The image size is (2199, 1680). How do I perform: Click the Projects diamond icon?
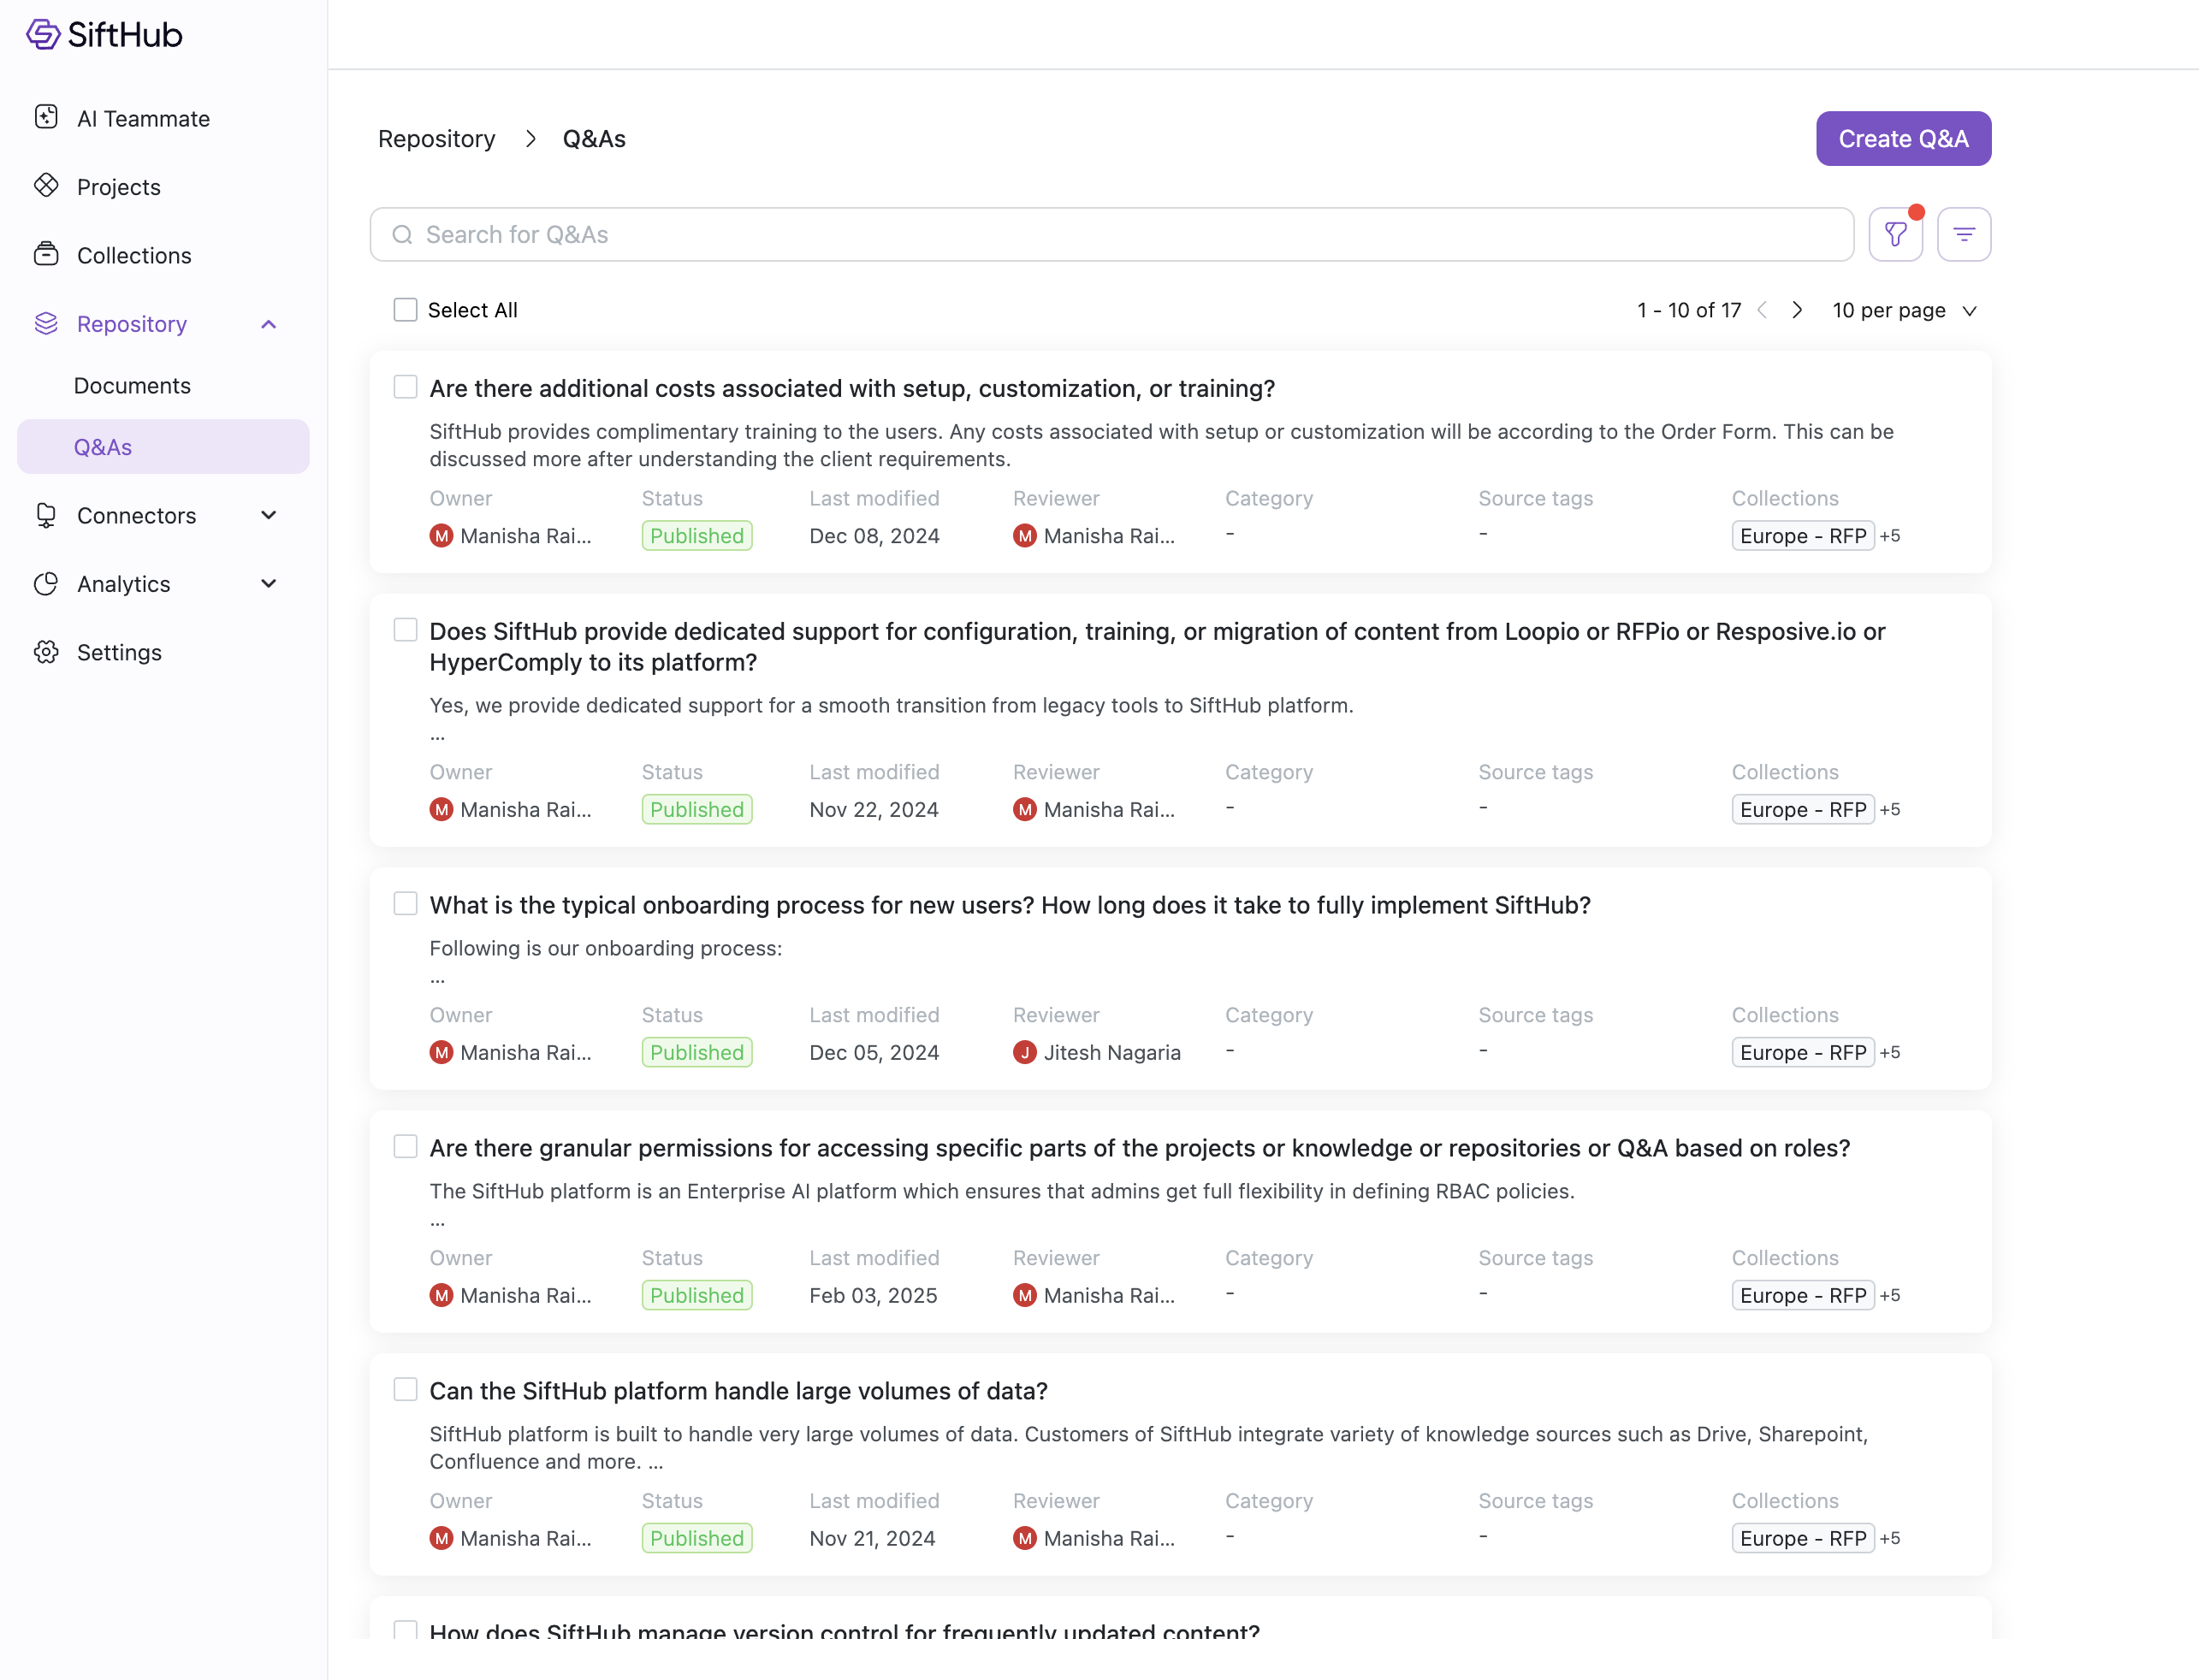click(x=46, y=186)
